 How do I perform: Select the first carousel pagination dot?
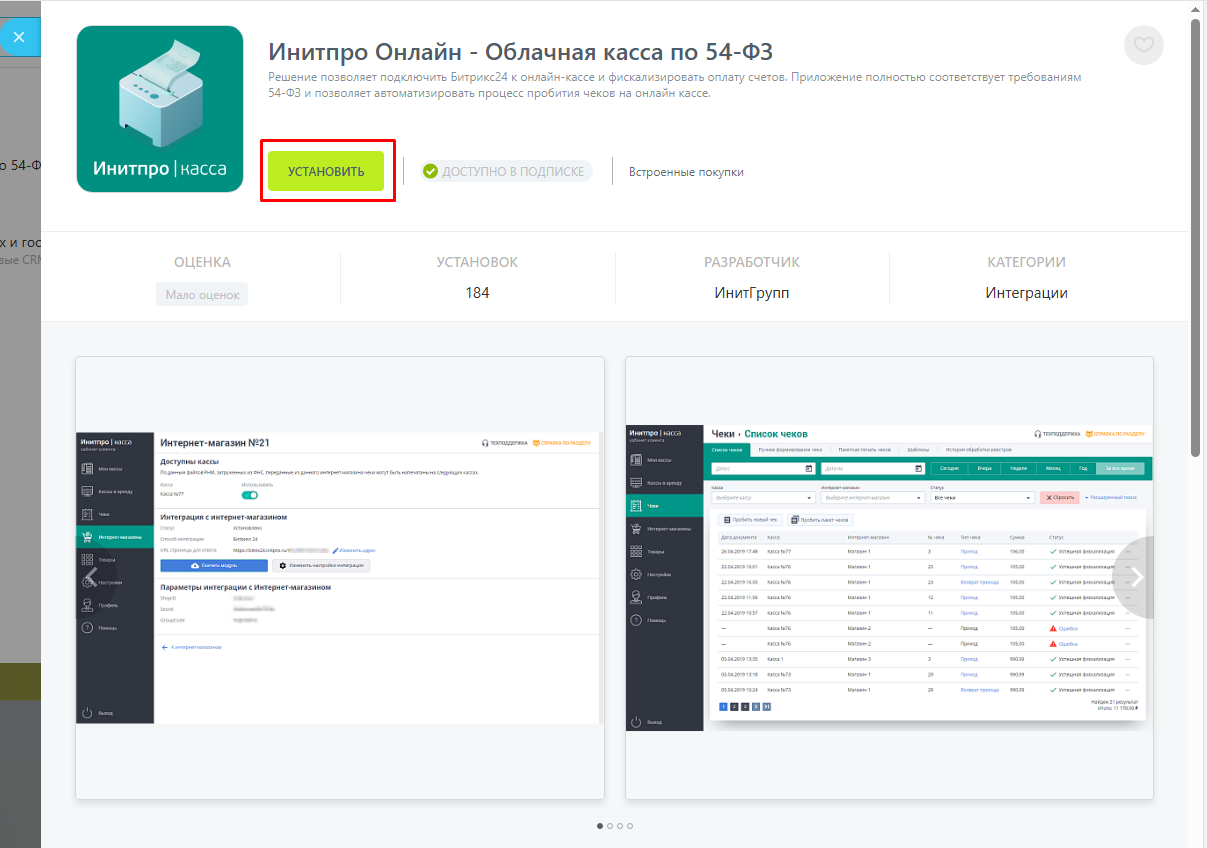(x=600, y=826)
